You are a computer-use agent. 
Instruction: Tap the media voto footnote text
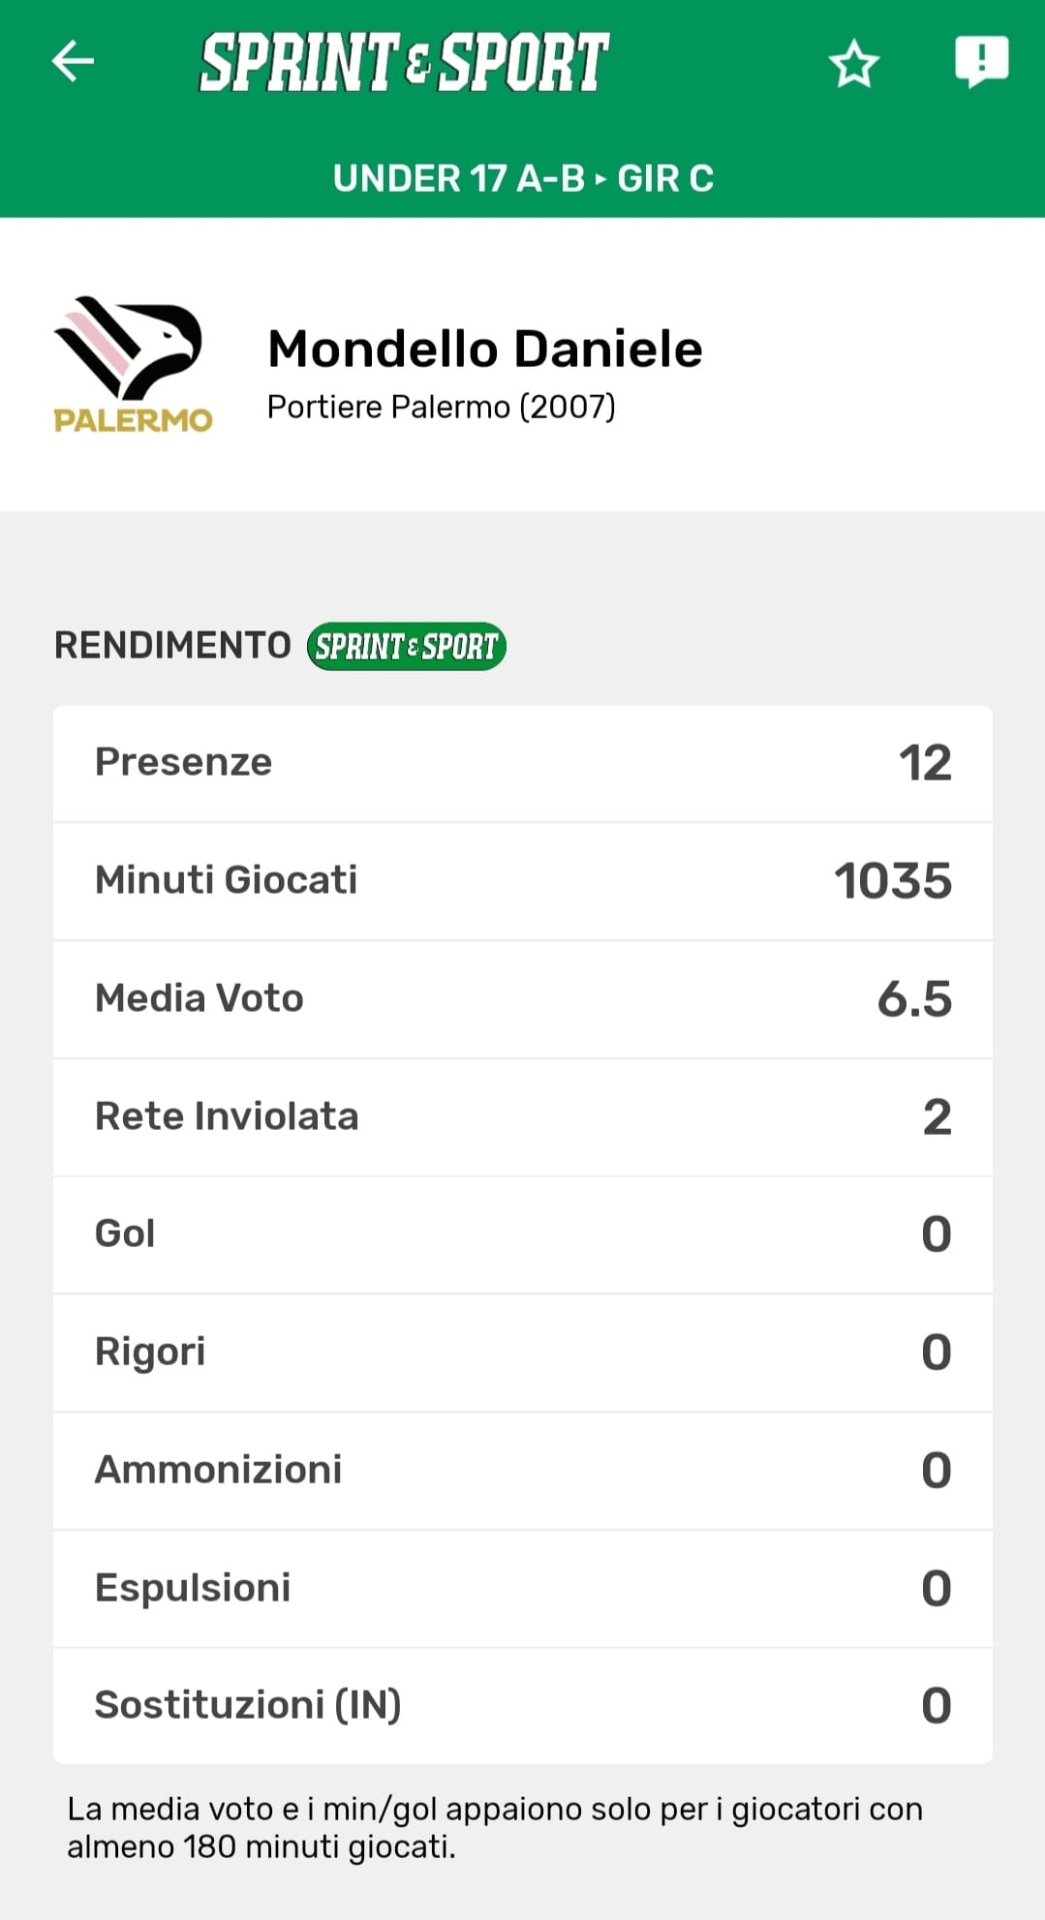pyautogui.click(x=494, y=1828)
